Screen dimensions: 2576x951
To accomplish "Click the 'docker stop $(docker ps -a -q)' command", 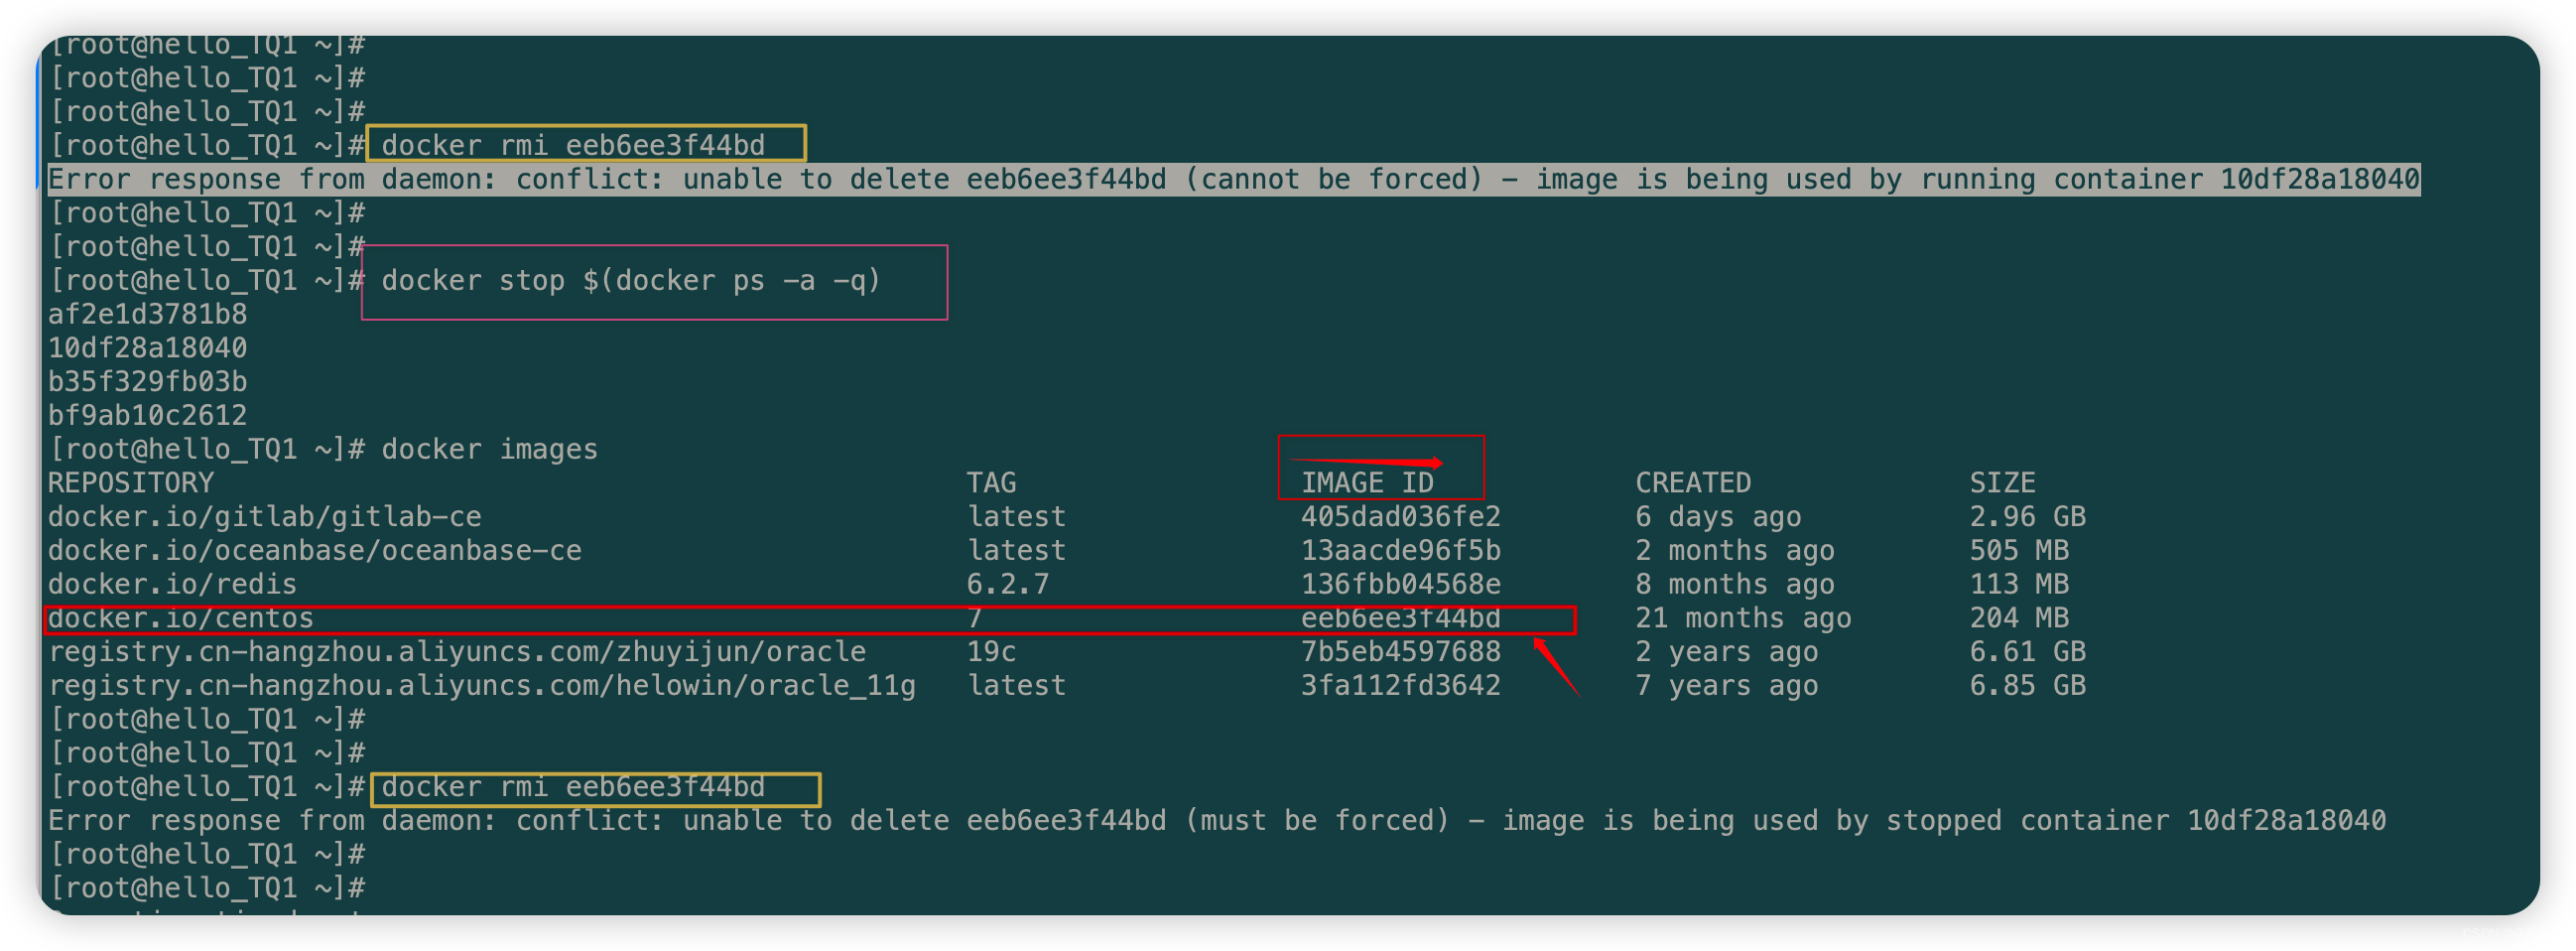I will pos(630,281).
